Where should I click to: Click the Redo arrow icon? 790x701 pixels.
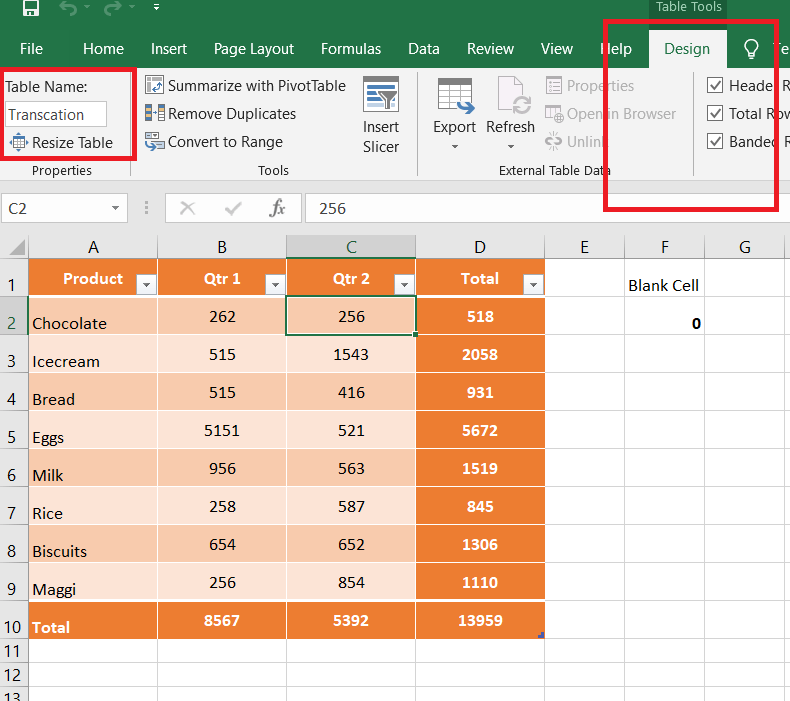(x=113, y=7)
